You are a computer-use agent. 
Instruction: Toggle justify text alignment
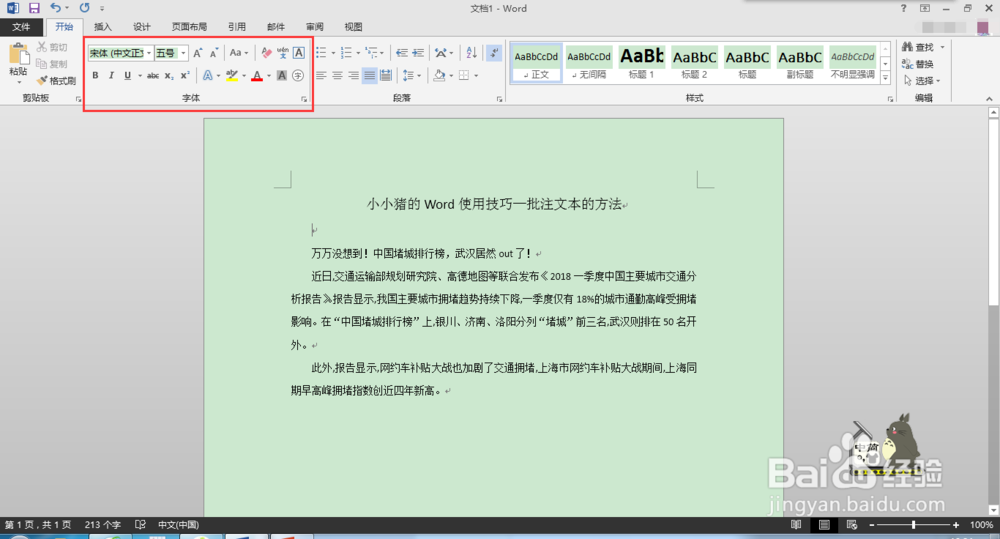tap(369, 75)
